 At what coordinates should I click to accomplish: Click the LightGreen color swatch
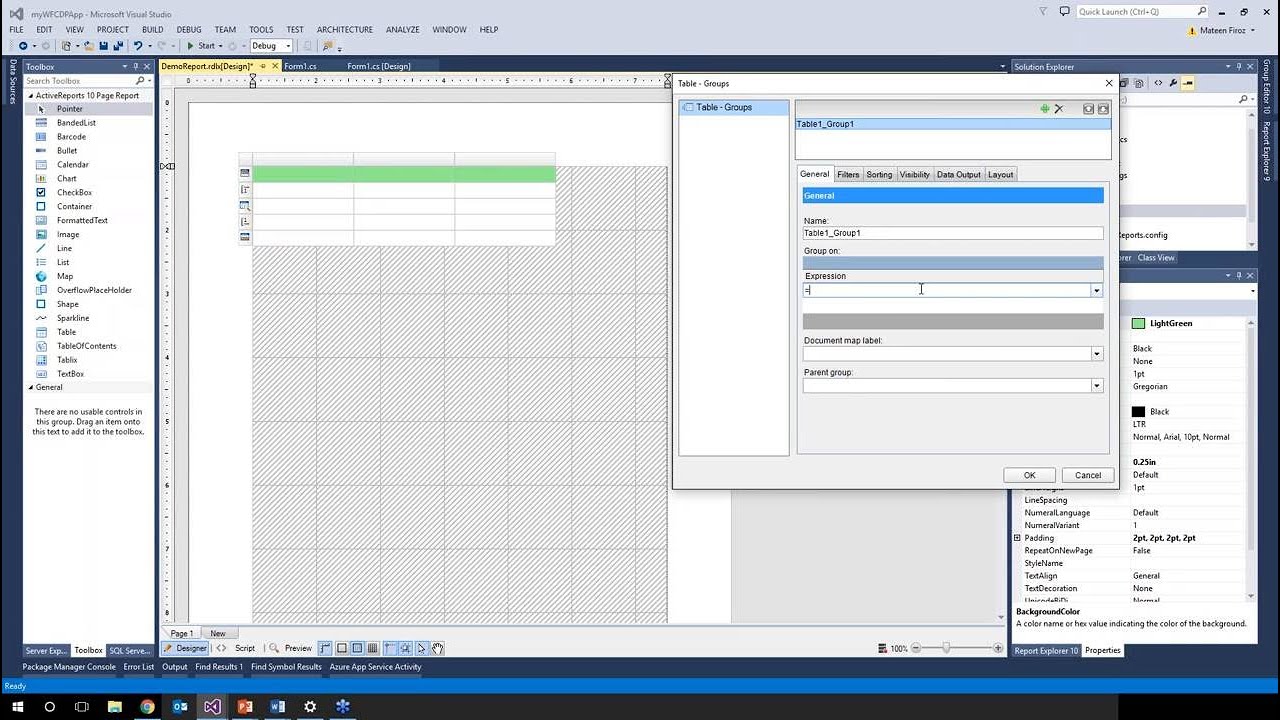[x=1138, y=324]
